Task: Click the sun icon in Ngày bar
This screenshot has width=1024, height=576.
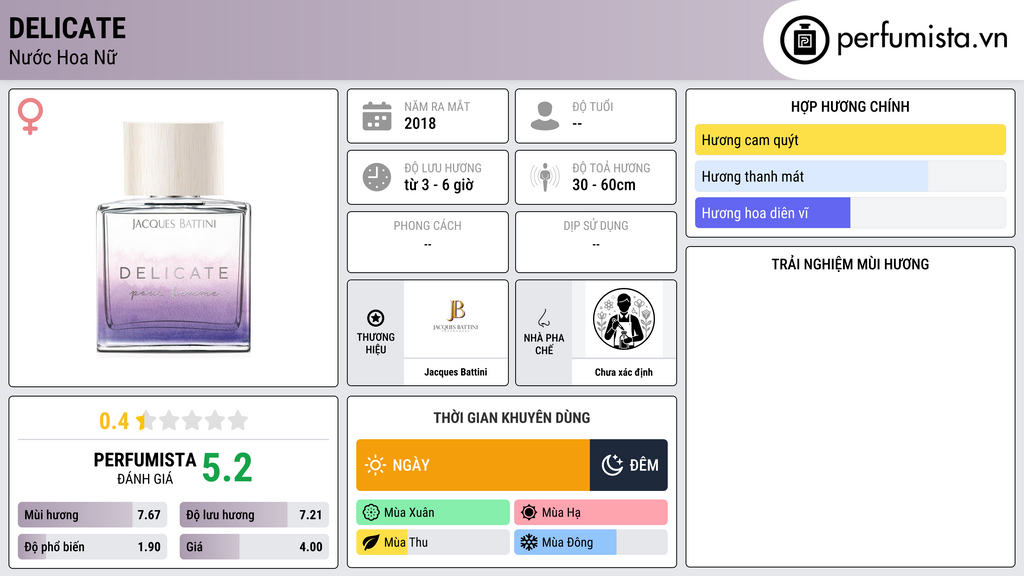Action: (376, 465)
